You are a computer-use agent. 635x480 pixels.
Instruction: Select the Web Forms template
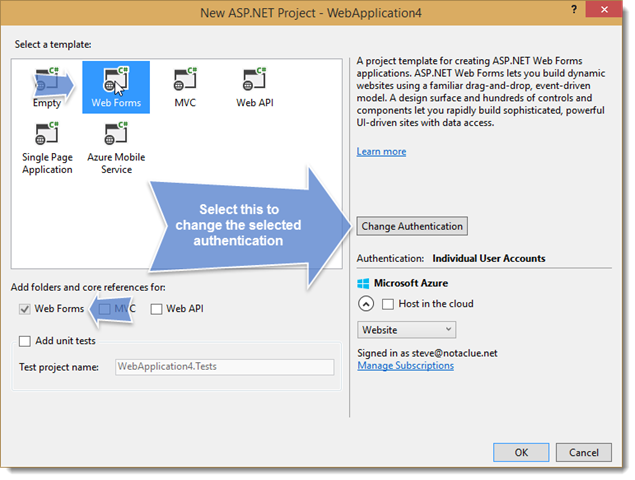[x=116, y=87]
